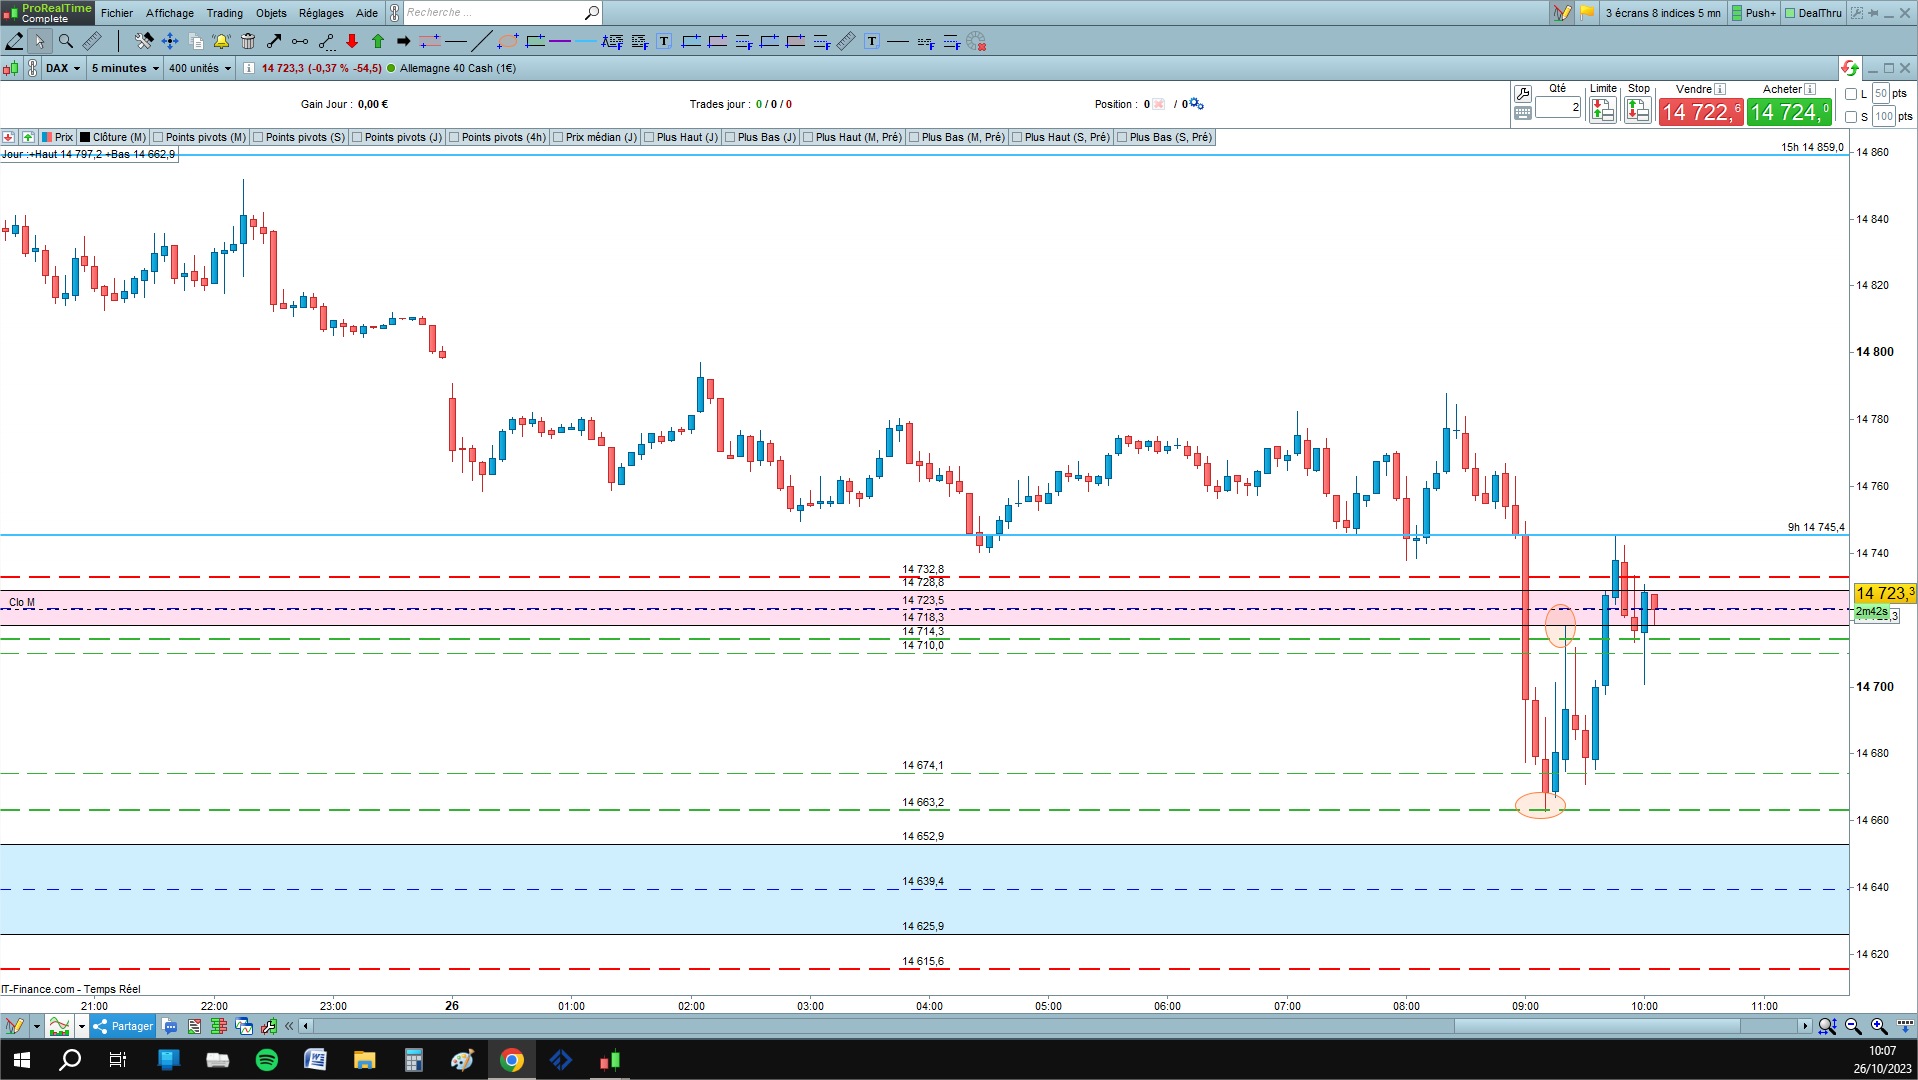Open the Fichier menu
Viewport: 1918px width, 1080px height.
[x=117, y=13]
